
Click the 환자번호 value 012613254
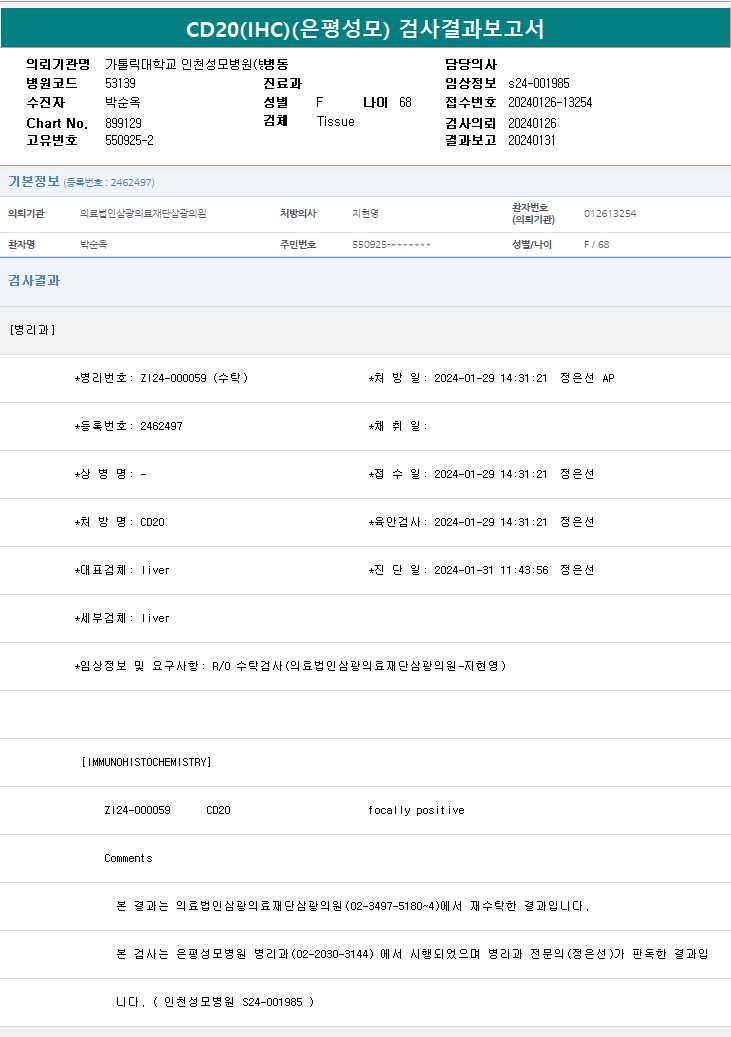tap(609, 213)
